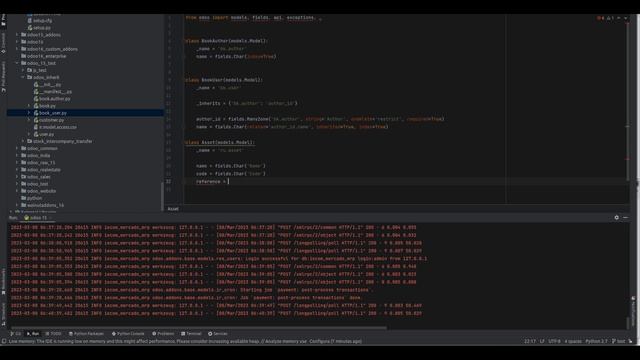This screenshot has height=360, width=640.
Task: Open the Python Console tab
Action: coord(128,333)
